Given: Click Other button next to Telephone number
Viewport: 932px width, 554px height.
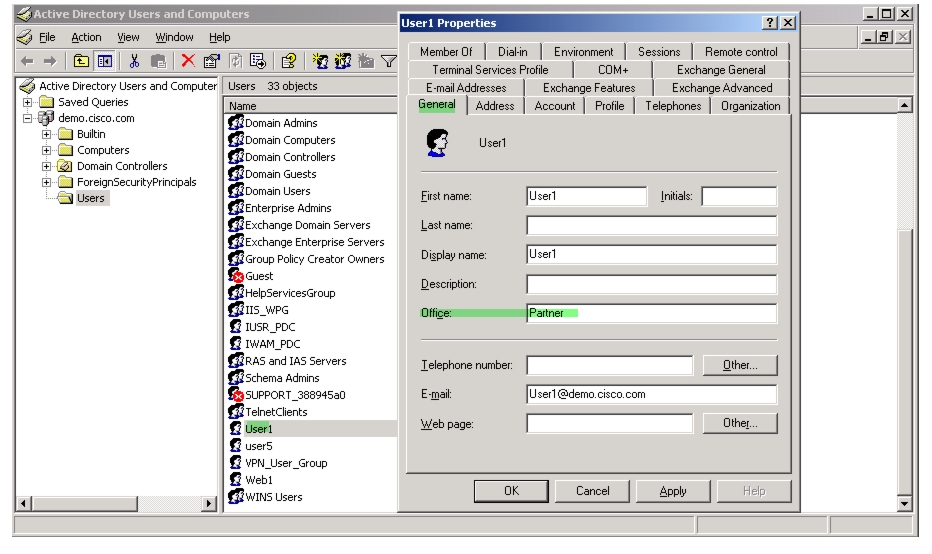Looking at the screenshot, I should point(740,365).
